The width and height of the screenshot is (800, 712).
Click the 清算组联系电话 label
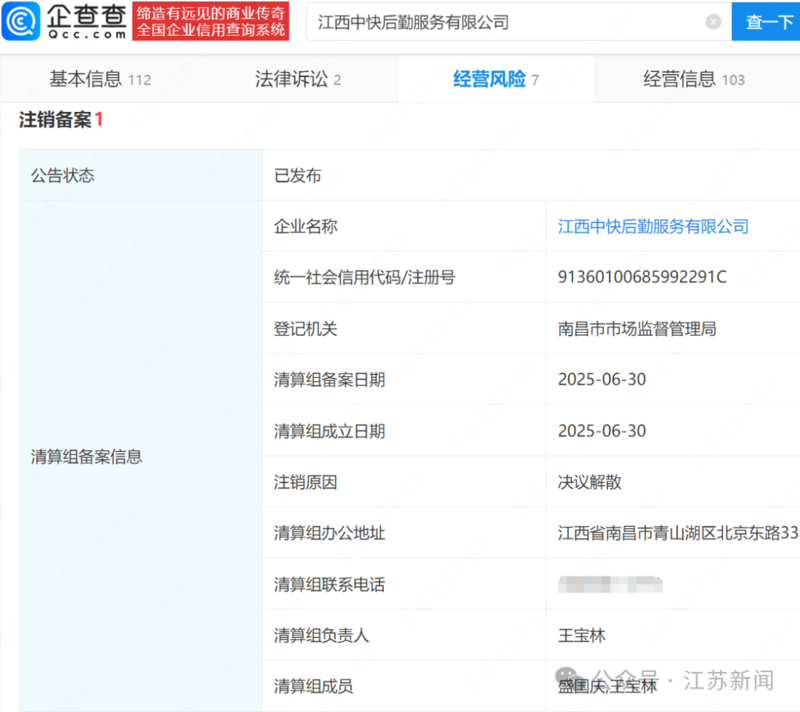(329, 584)
